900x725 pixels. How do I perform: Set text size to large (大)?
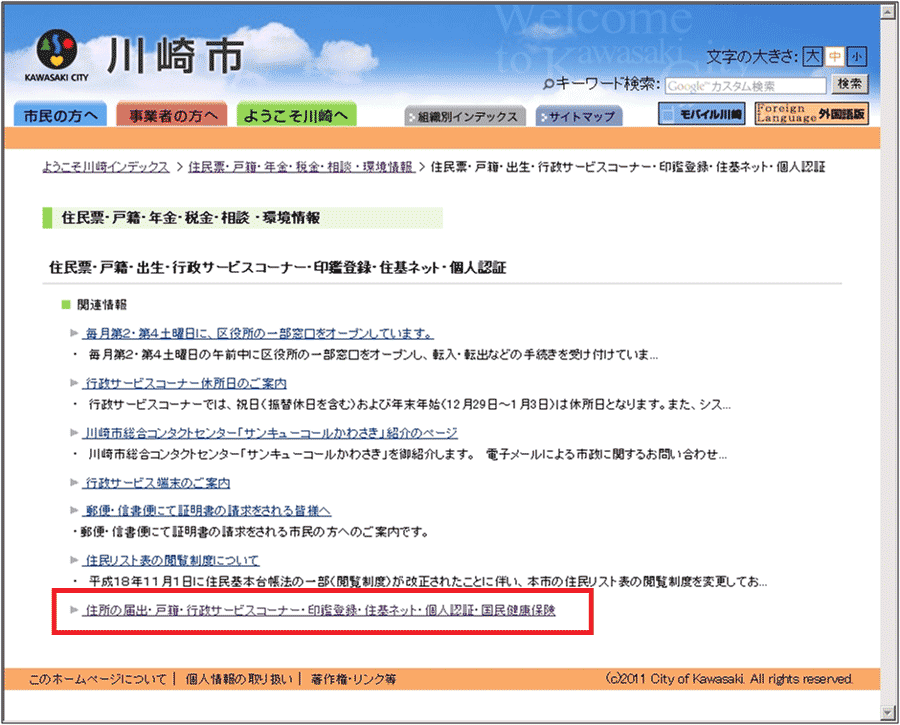coord(812,56)
